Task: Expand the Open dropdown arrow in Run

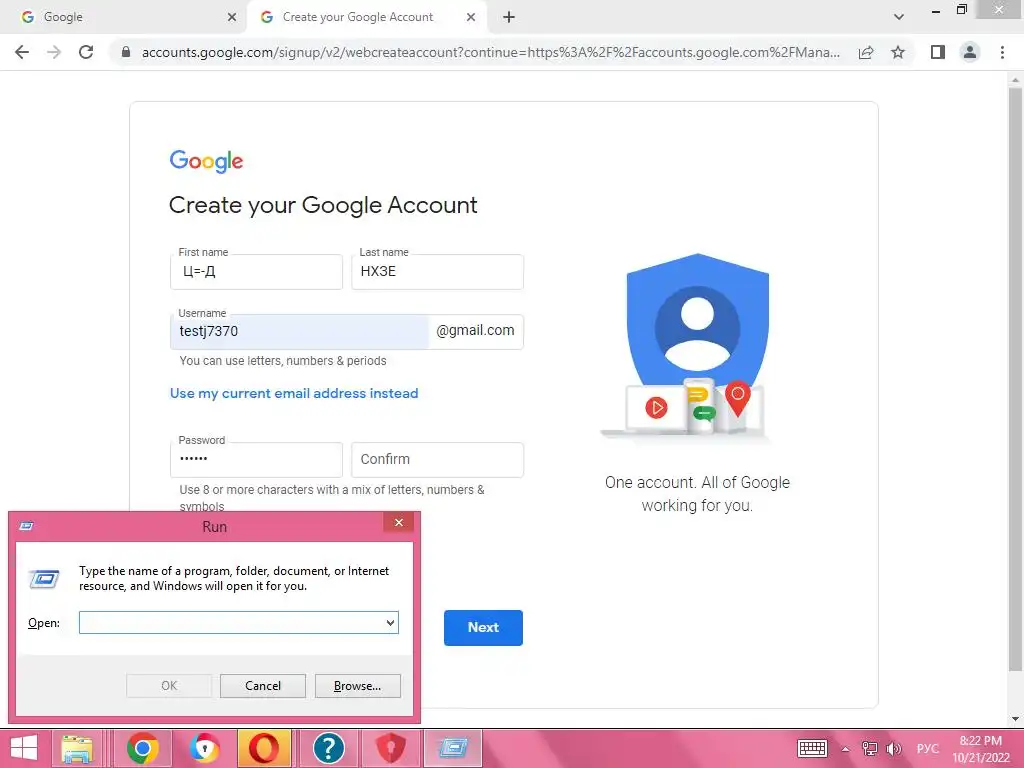Action: pyautogui.click(x=391, y=622)
